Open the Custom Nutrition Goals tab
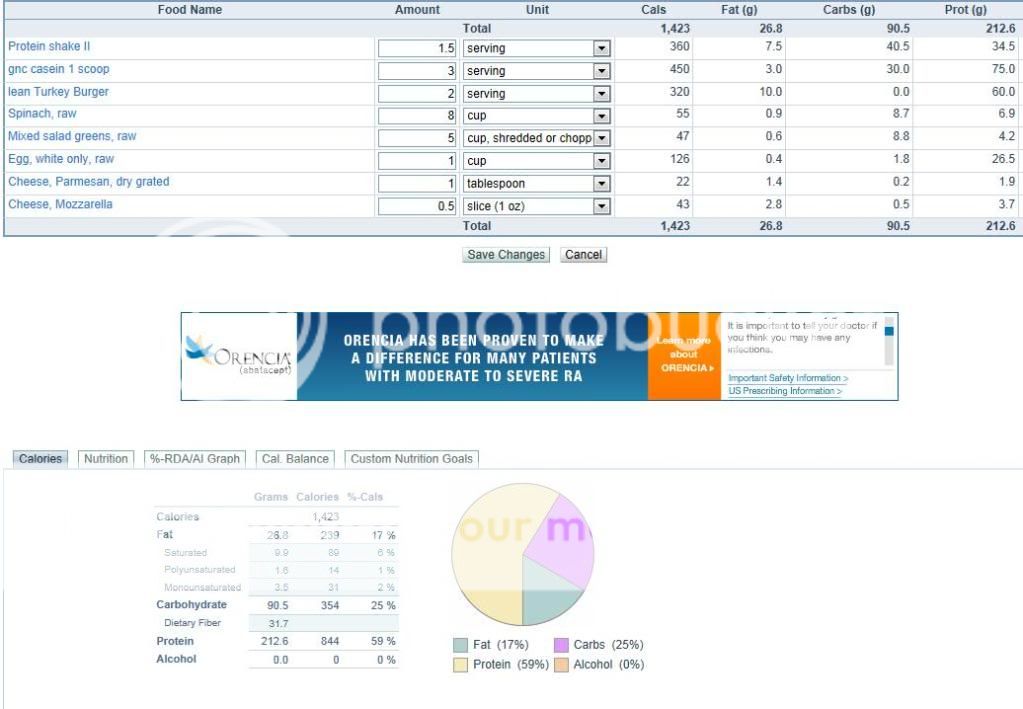The image size is (1023, 709). coord(412,459)
